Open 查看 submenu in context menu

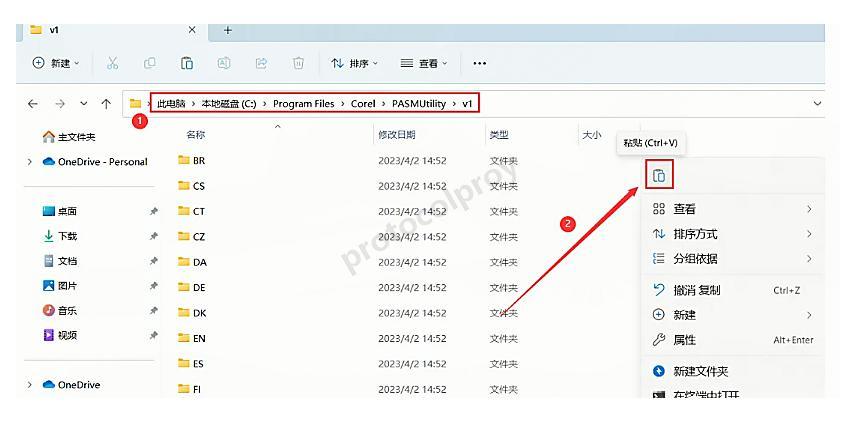pyautogui.click(x=733, y=209)
